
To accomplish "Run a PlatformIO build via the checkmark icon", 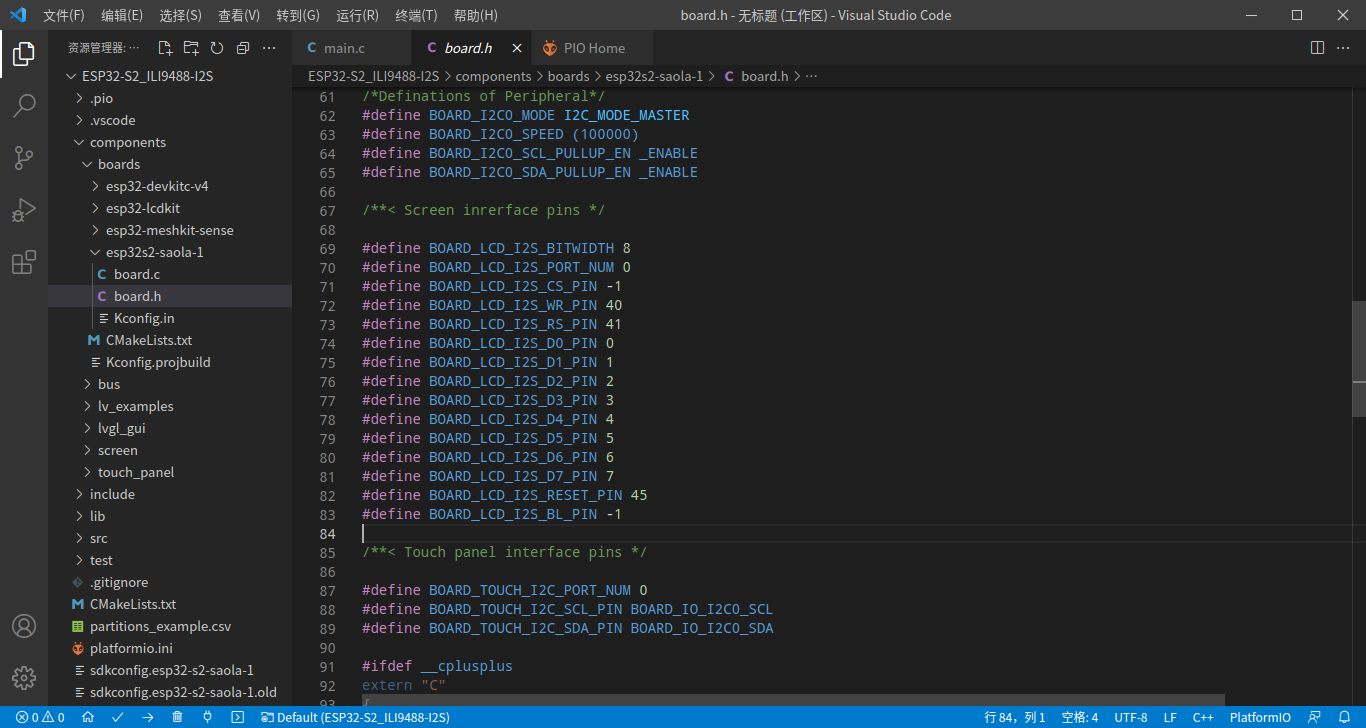I will (x=115, y=717).
